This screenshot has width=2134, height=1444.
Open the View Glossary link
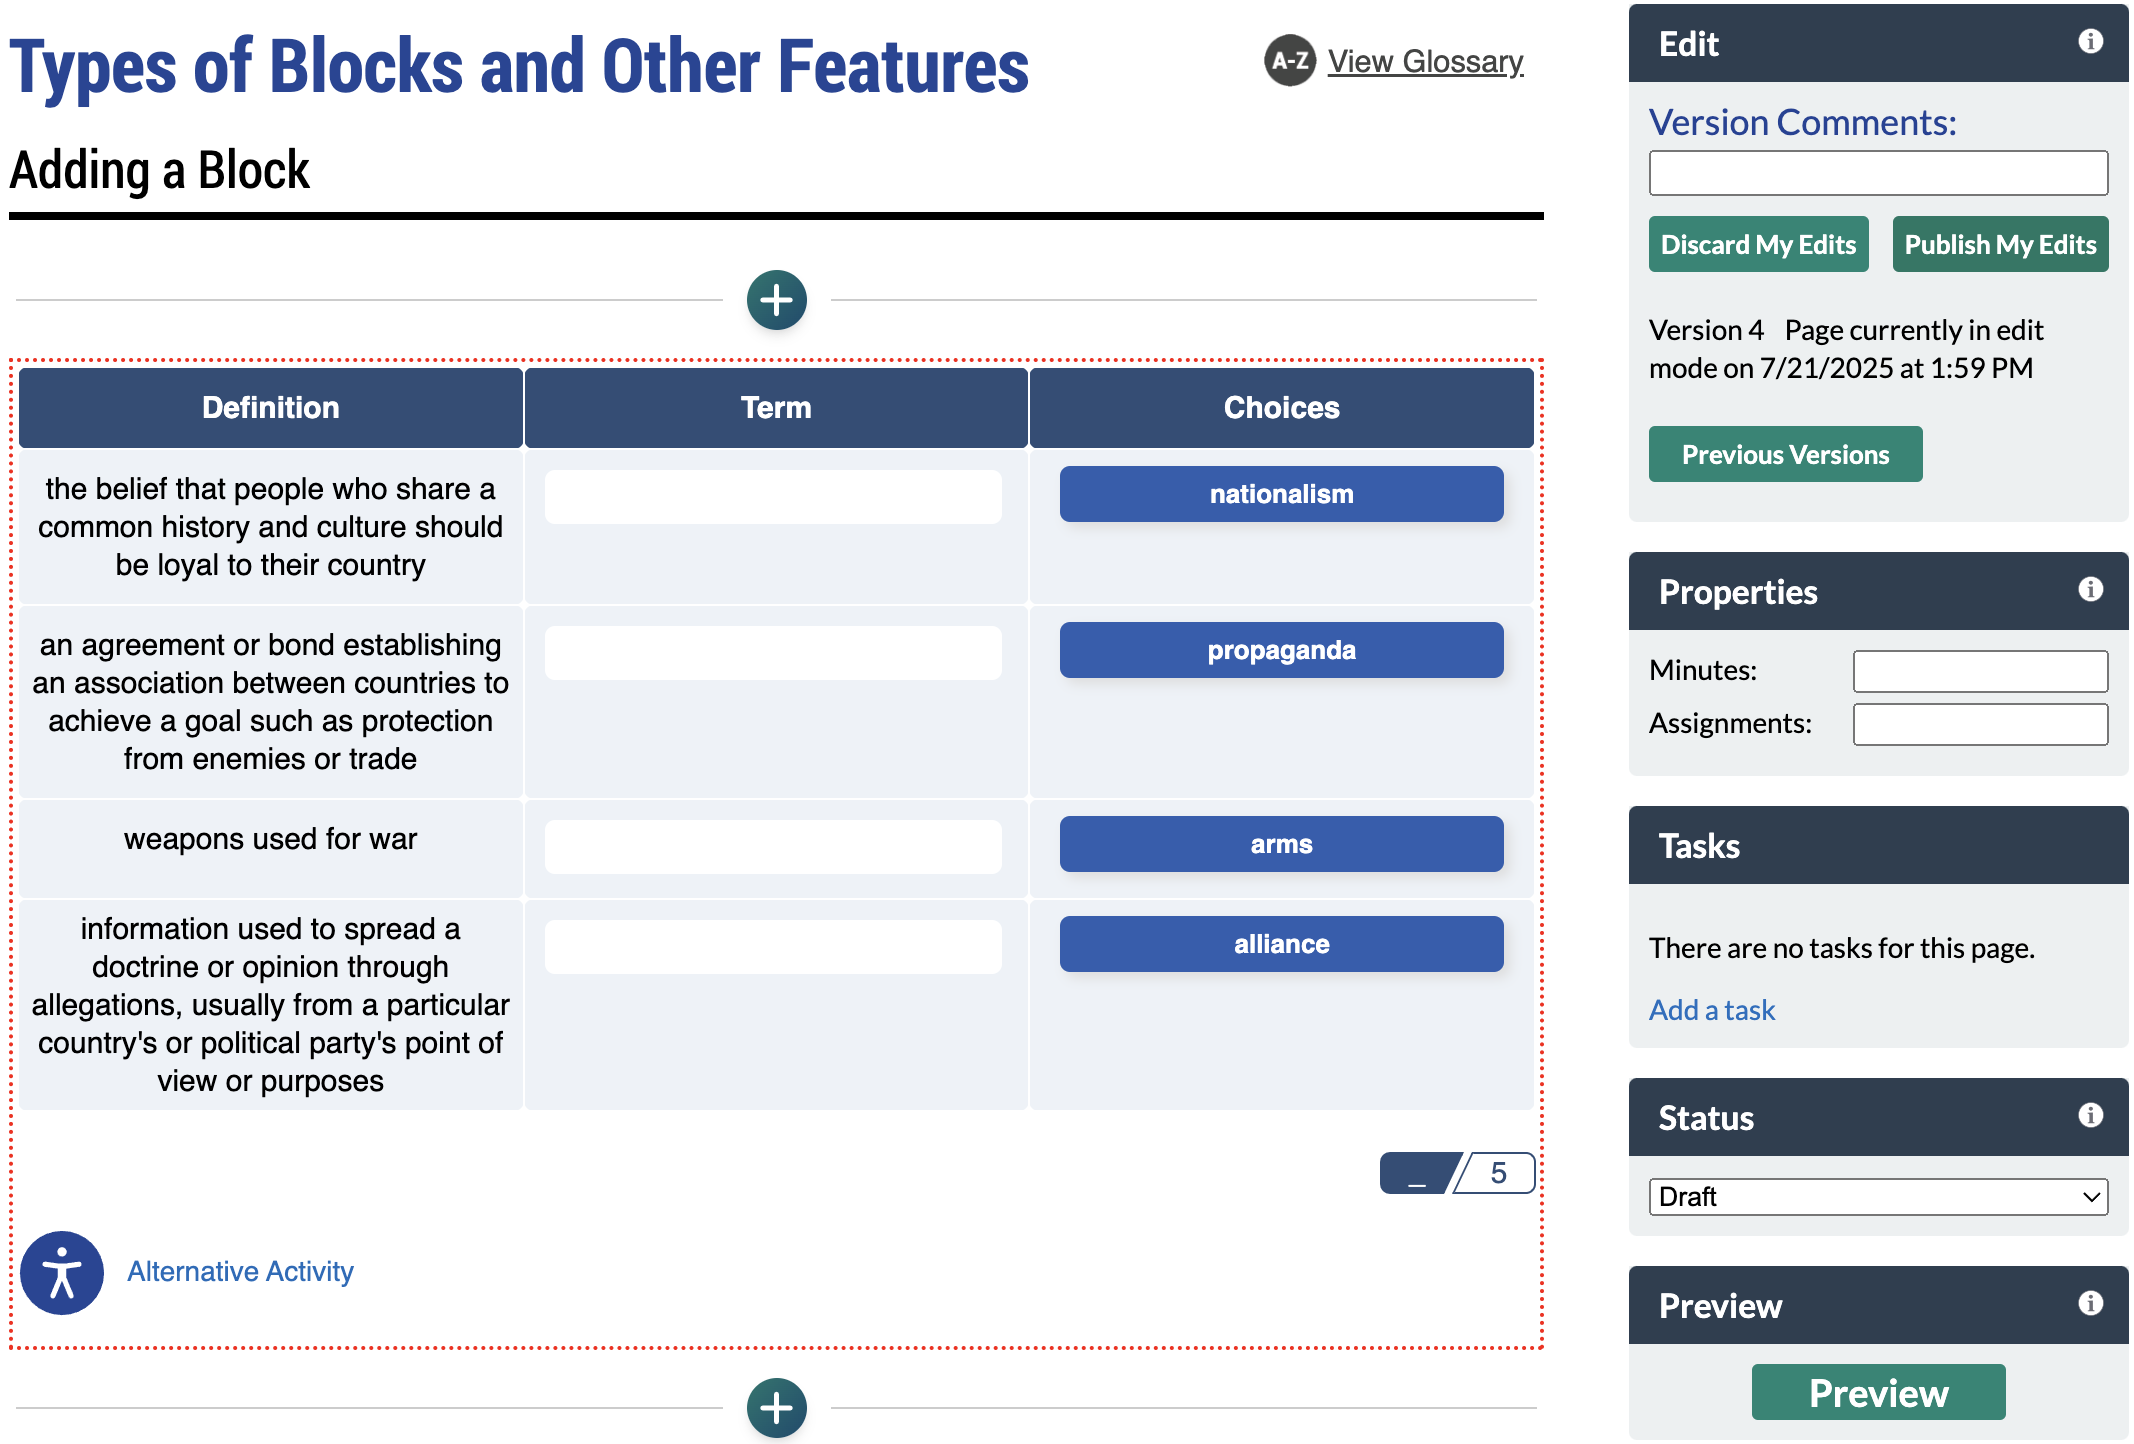pos(1424,61)
